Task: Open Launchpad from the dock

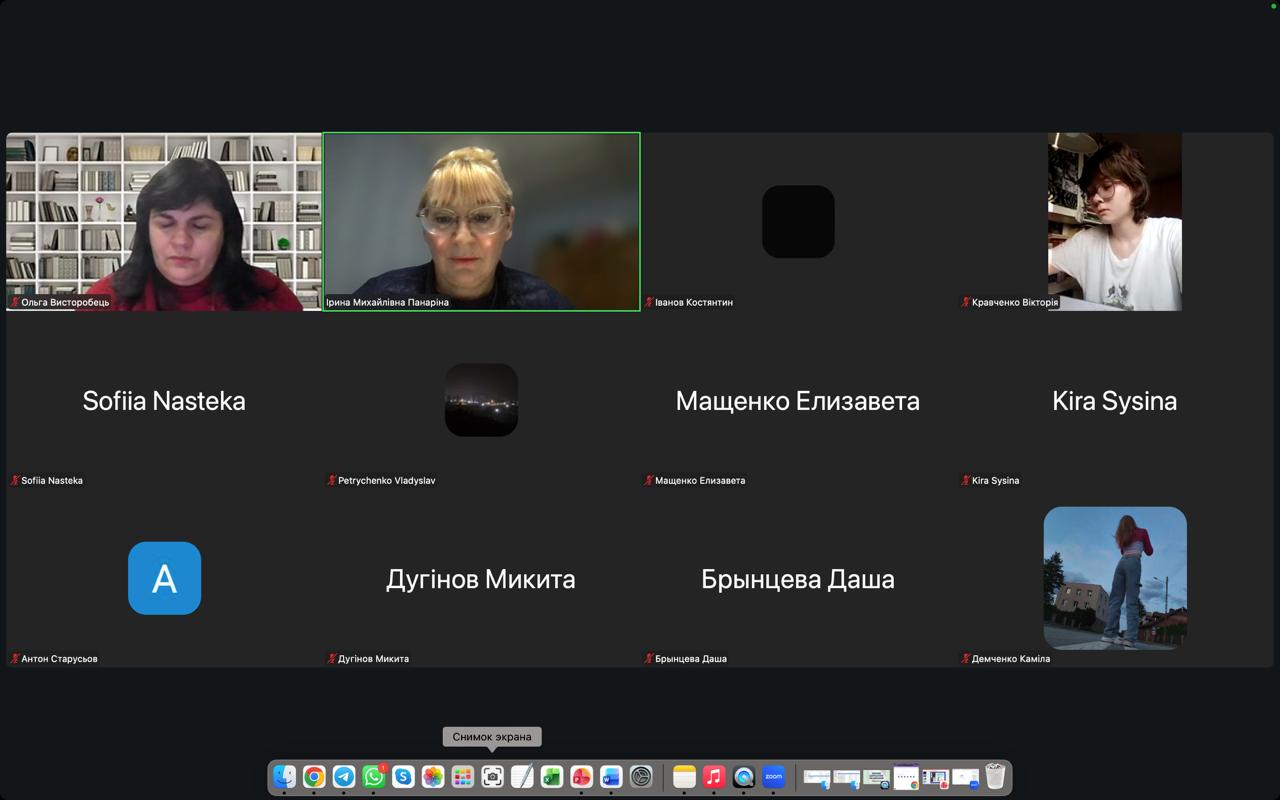Action: click(462, 777)
